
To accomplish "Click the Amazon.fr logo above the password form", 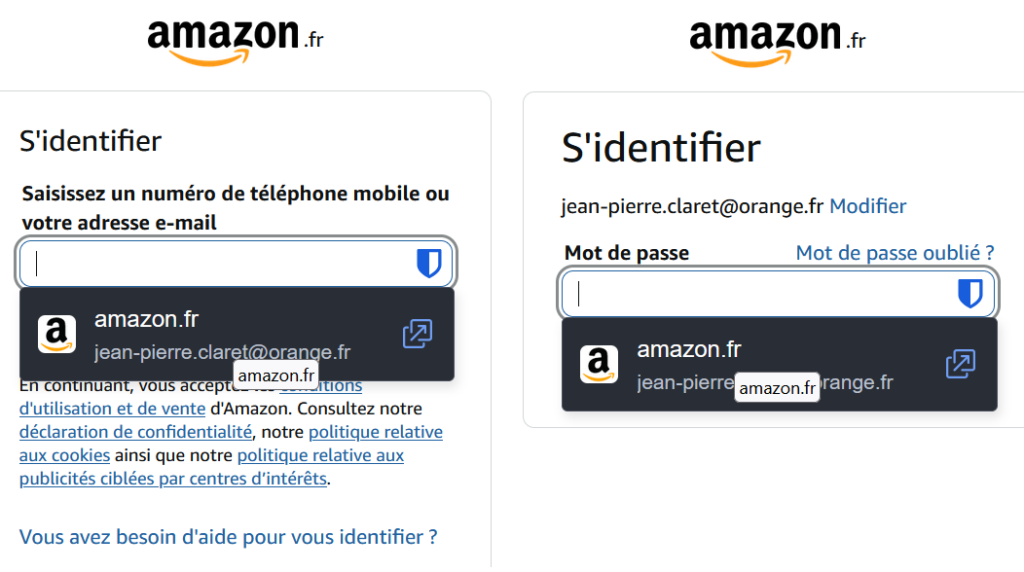I will coord(777,41).
